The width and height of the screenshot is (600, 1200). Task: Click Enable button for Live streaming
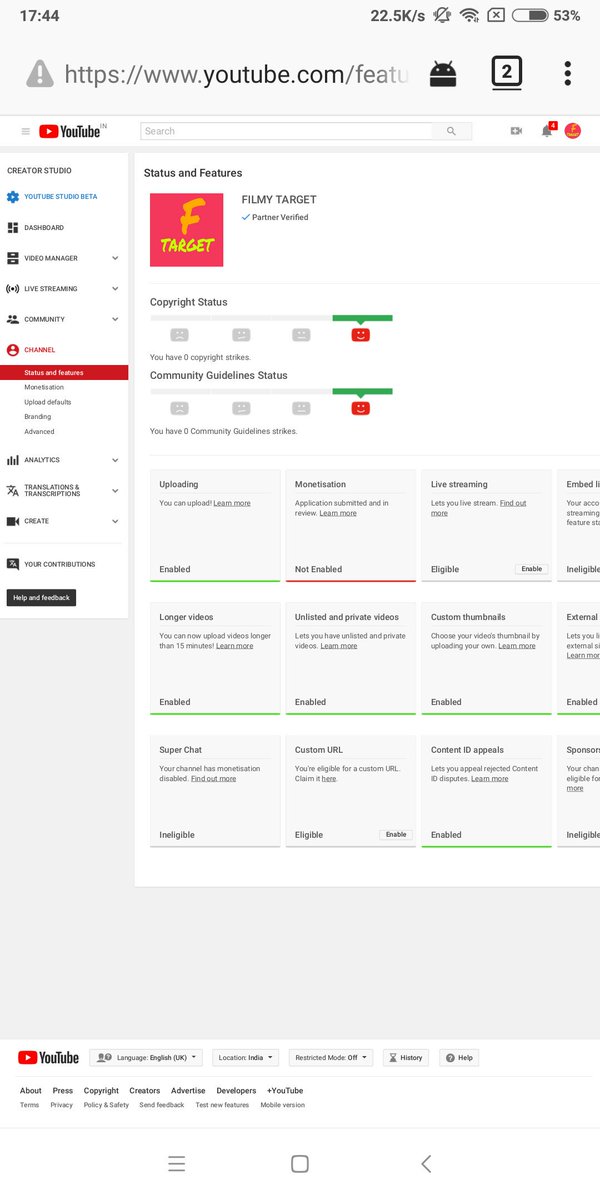tap(532, 569)
